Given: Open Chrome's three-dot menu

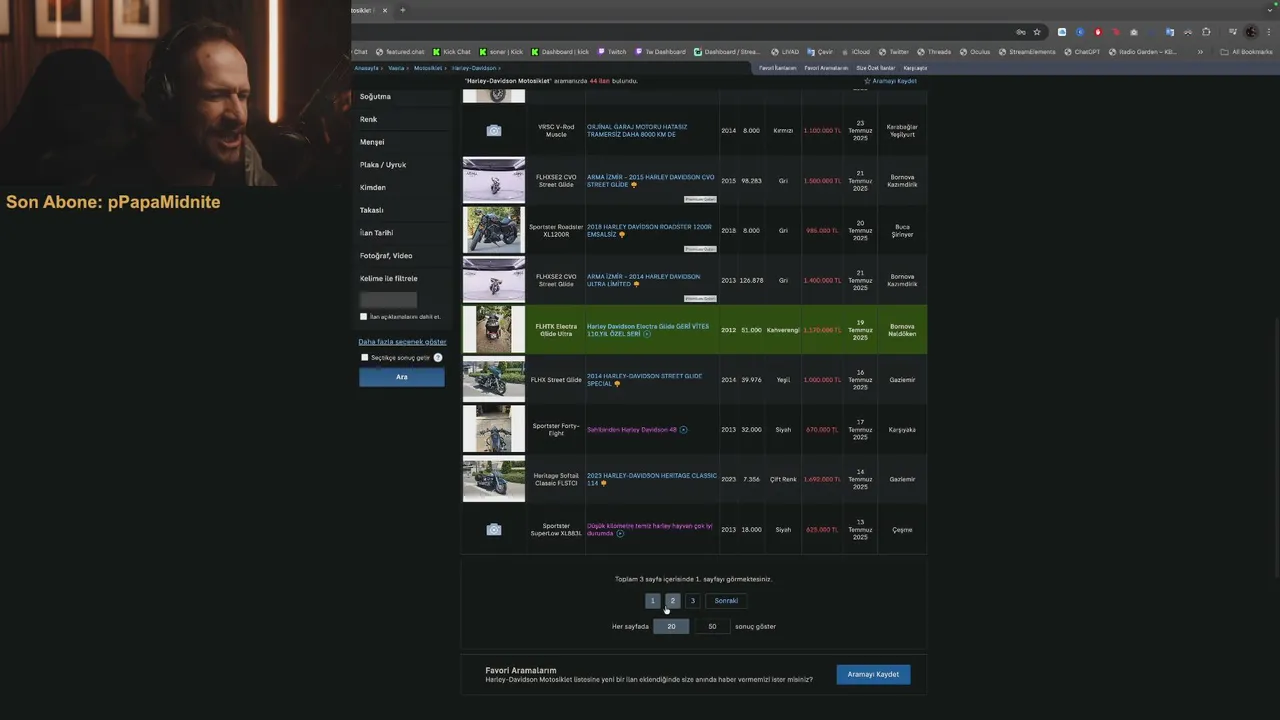Looking at the screenshot, I should click(x=1270, y=32).
